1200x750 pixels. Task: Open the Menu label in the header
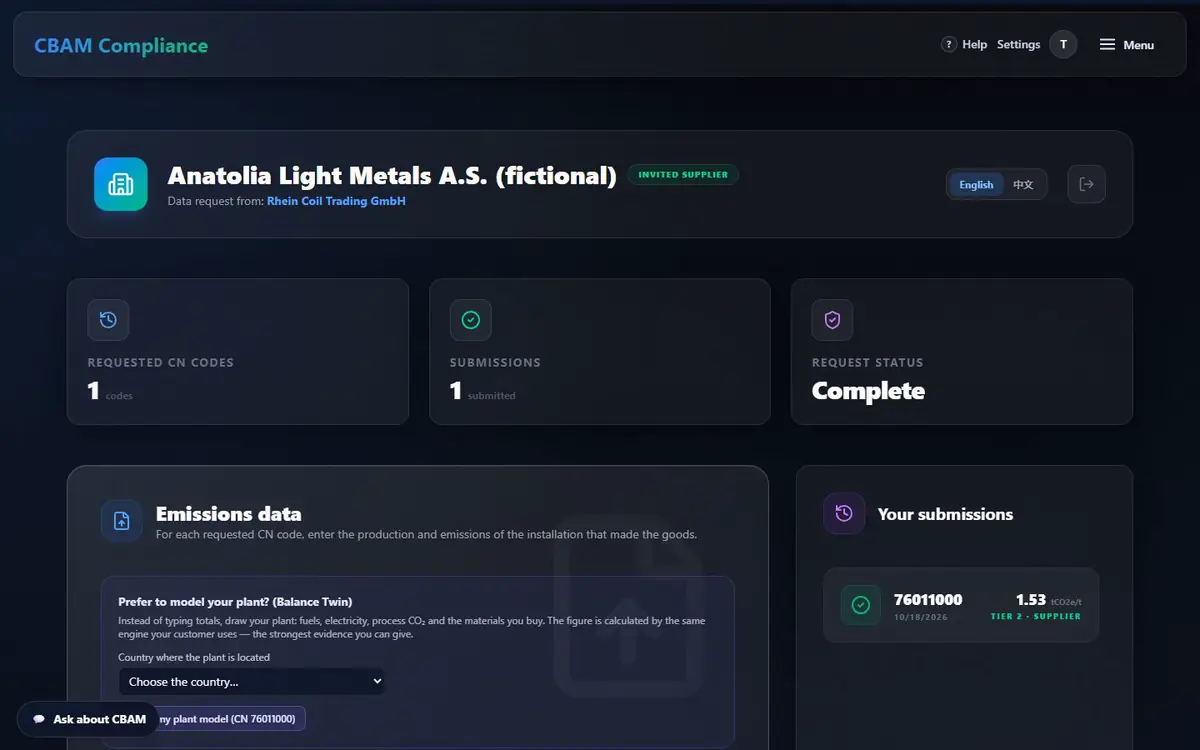1138,45
